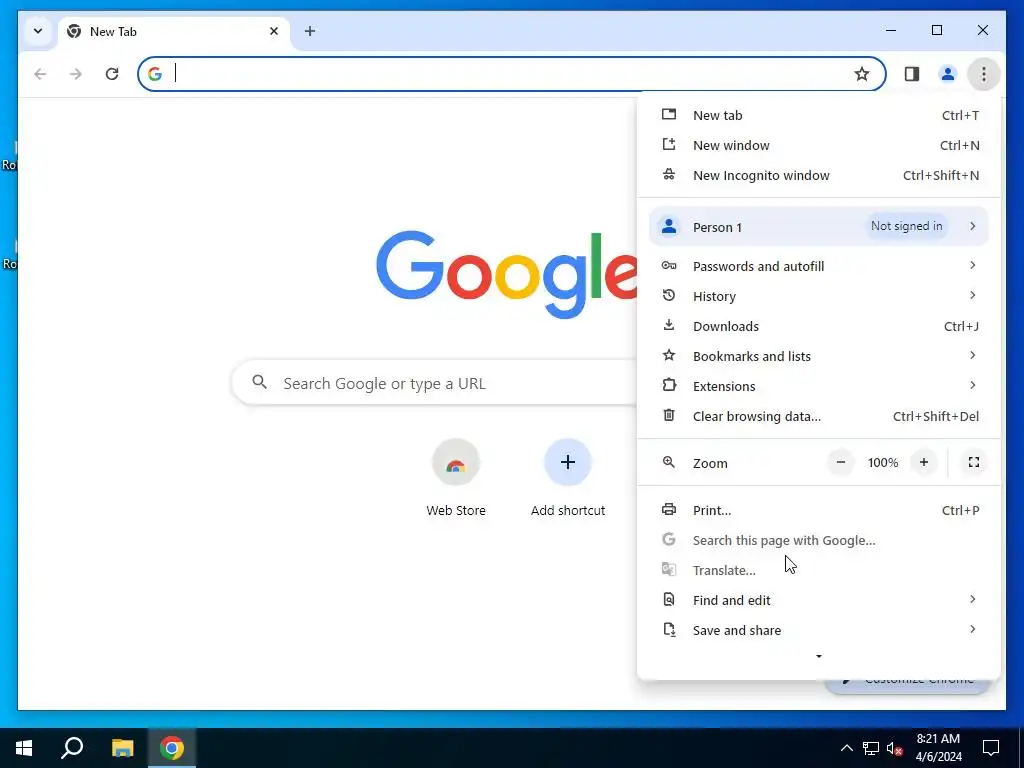Expand Passwords and autofill submenu
1024x768 pixels.
pyautogui.click(x=819, y=266)
